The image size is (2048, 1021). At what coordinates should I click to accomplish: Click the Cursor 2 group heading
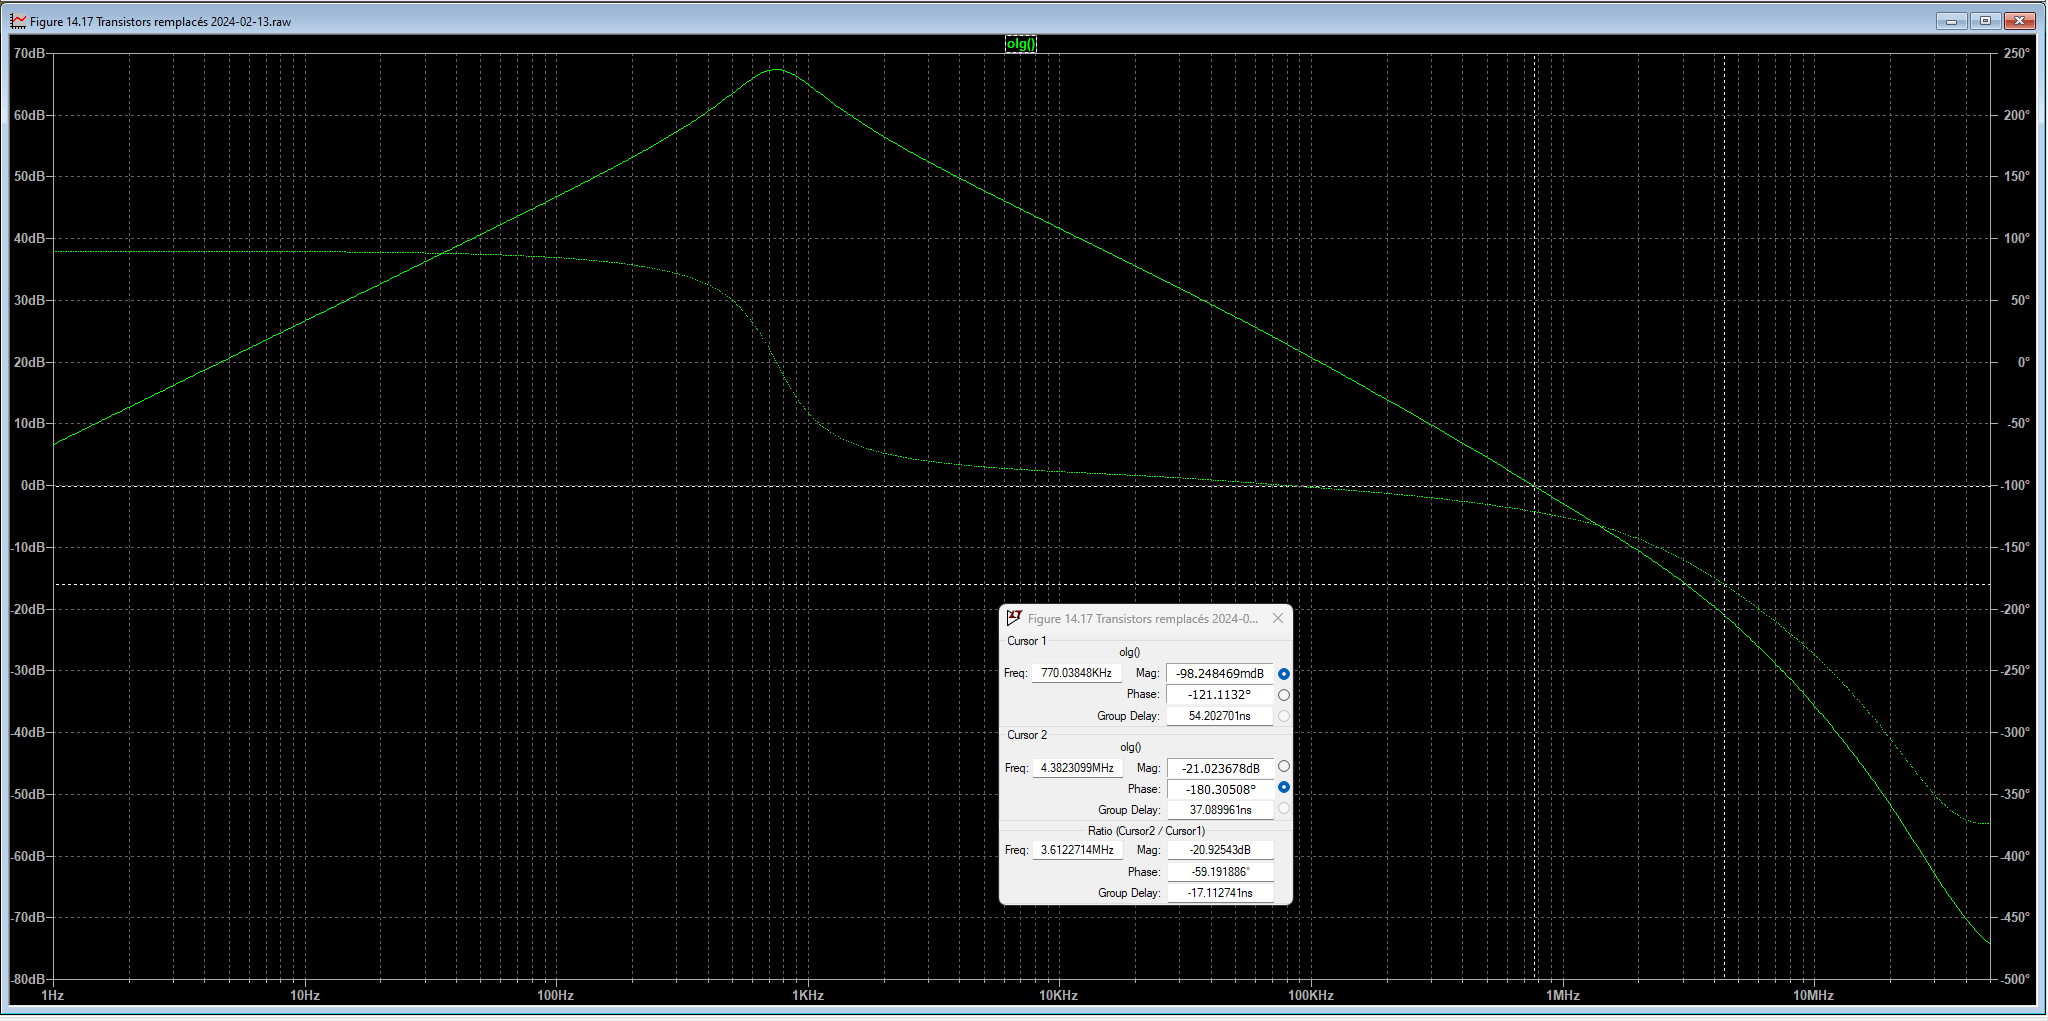[x=1027, y=735]
